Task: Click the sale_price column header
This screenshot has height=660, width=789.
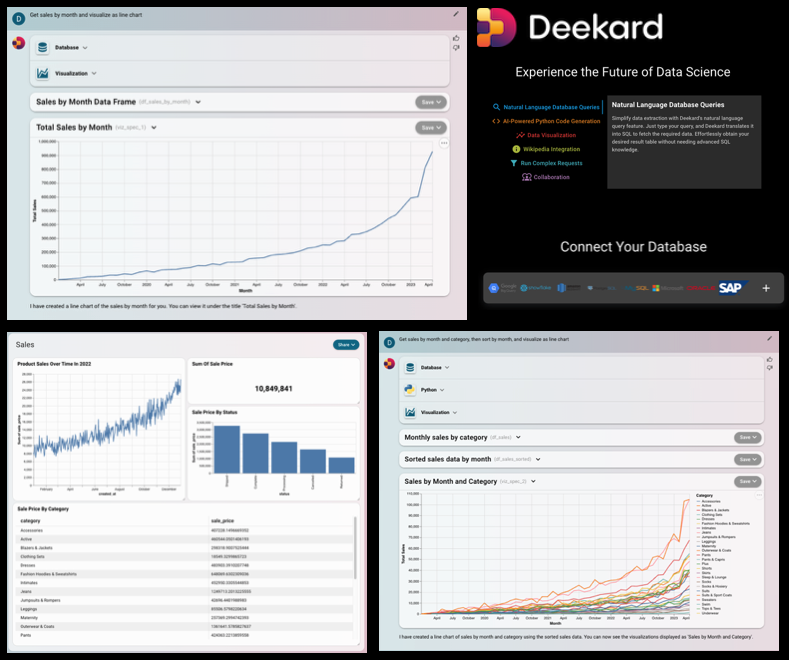Action: pos(222,521)
